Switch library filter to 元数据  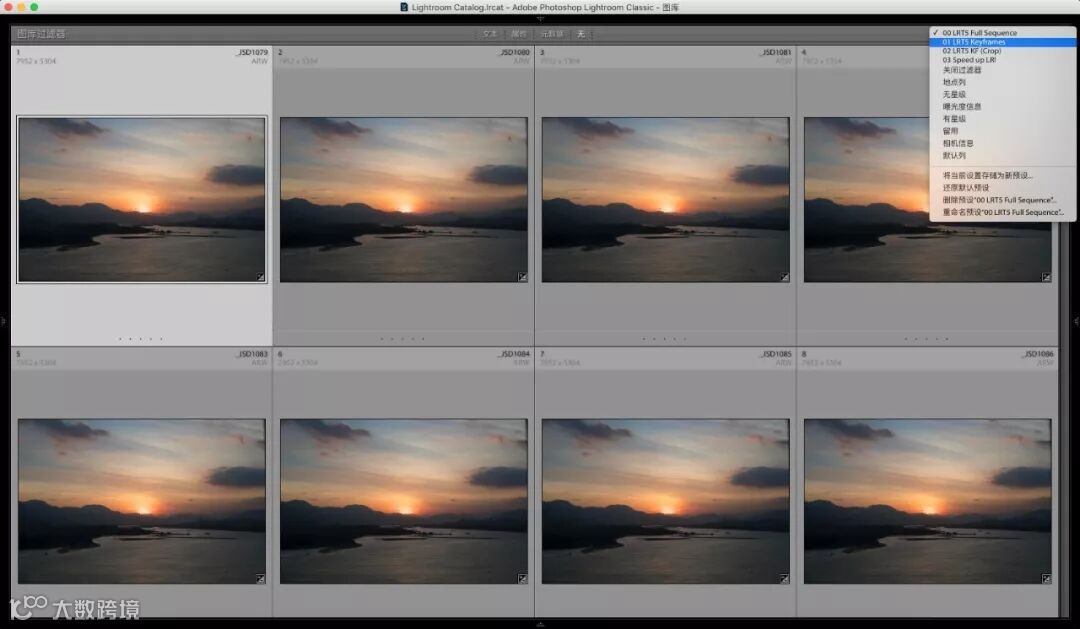[x=552, y=34]
